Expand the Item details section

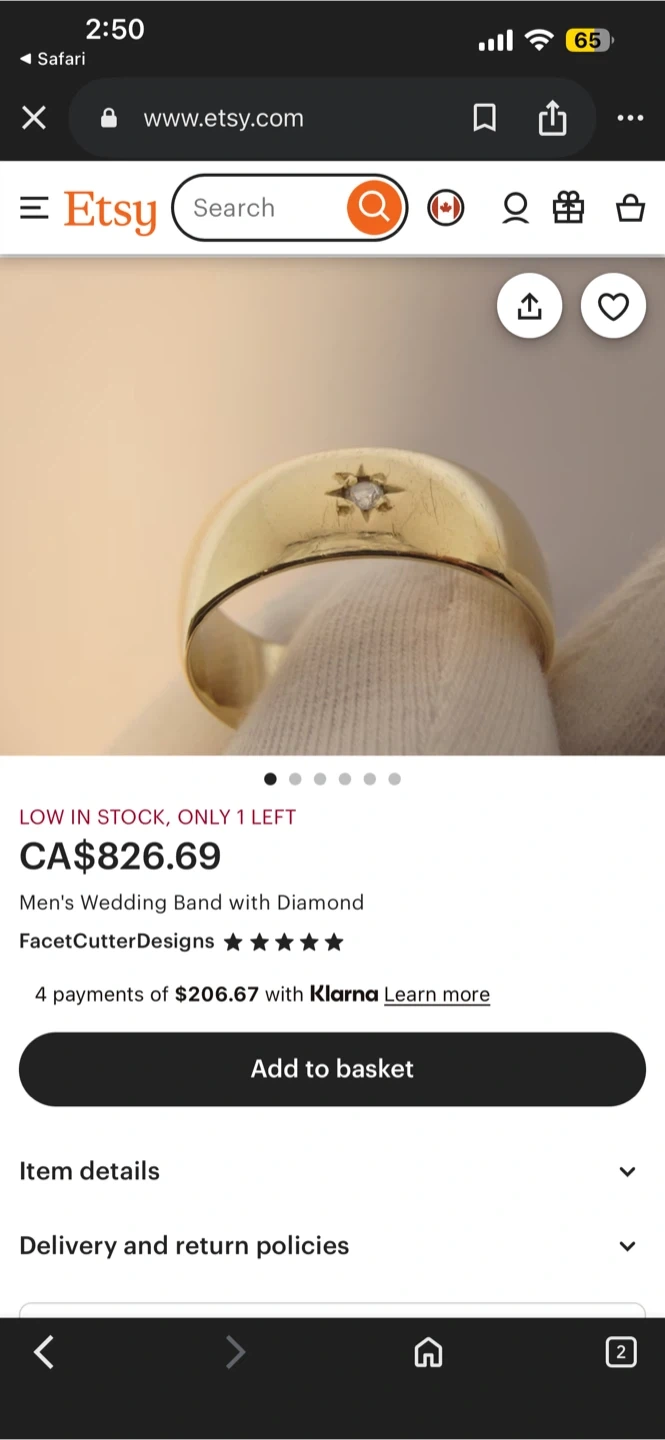pyautogui.click(x=332, y=1171)
